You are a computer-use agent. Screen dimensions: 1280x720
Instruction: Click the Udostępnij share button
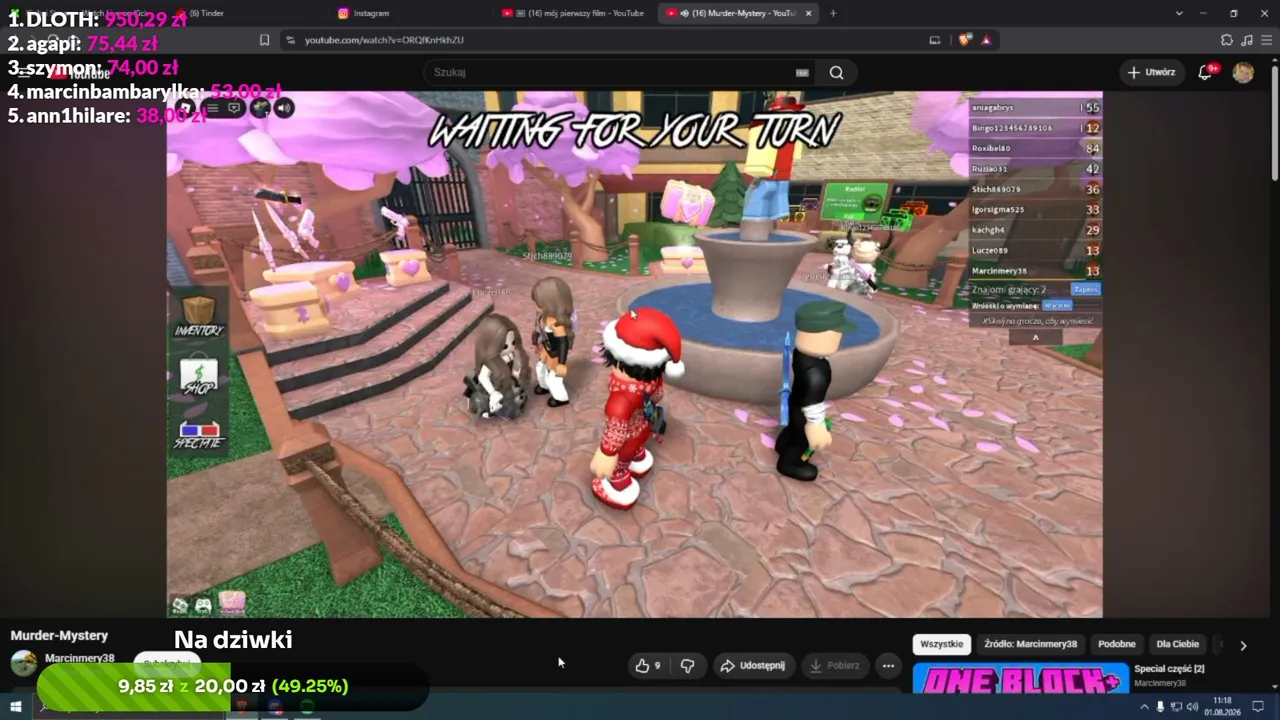753,666
